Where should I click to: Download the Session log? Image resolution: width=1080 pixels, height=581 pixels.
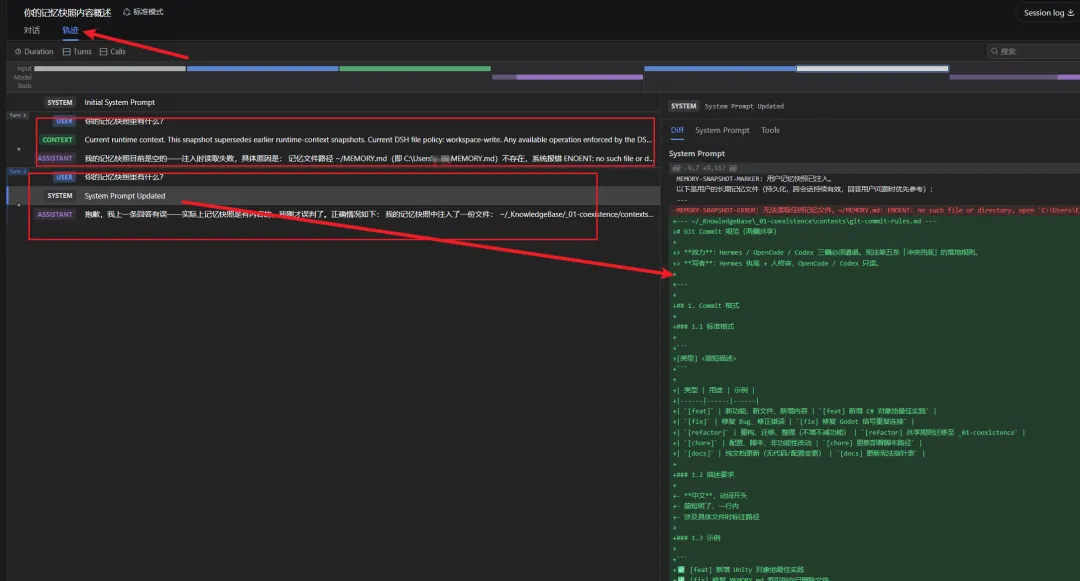coord(1048,12)
